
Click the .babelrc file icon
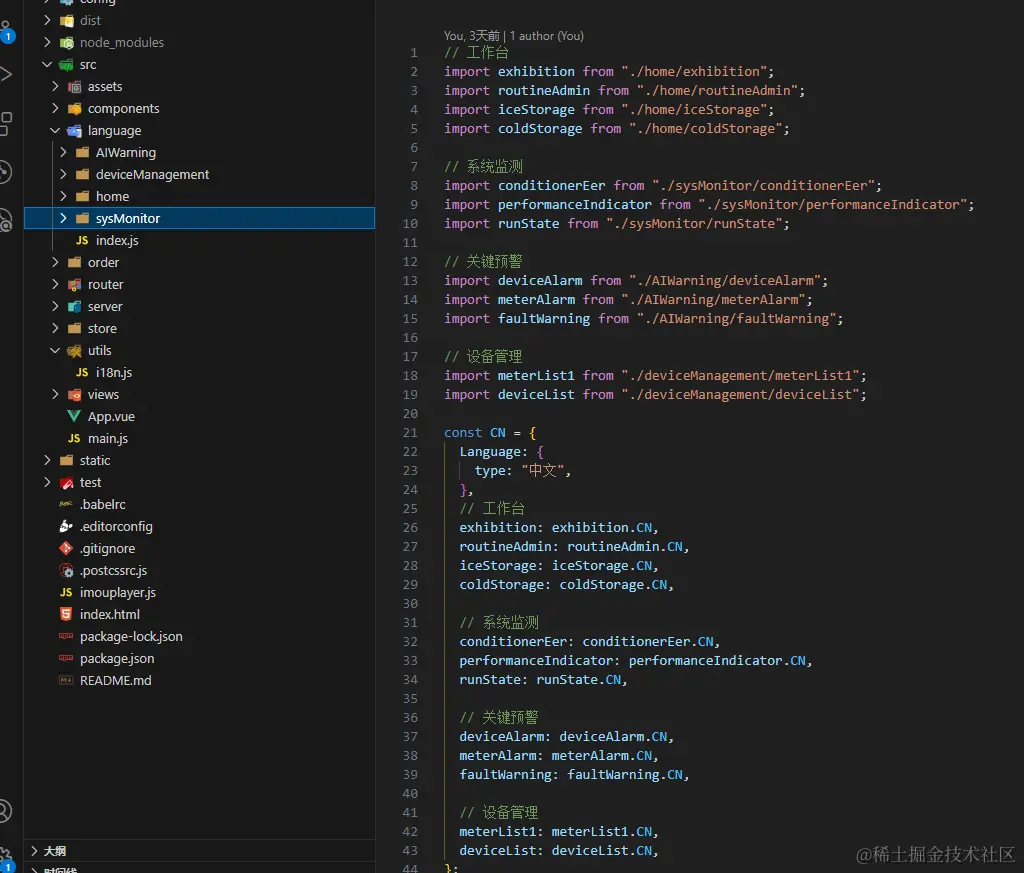coord(66,504)
